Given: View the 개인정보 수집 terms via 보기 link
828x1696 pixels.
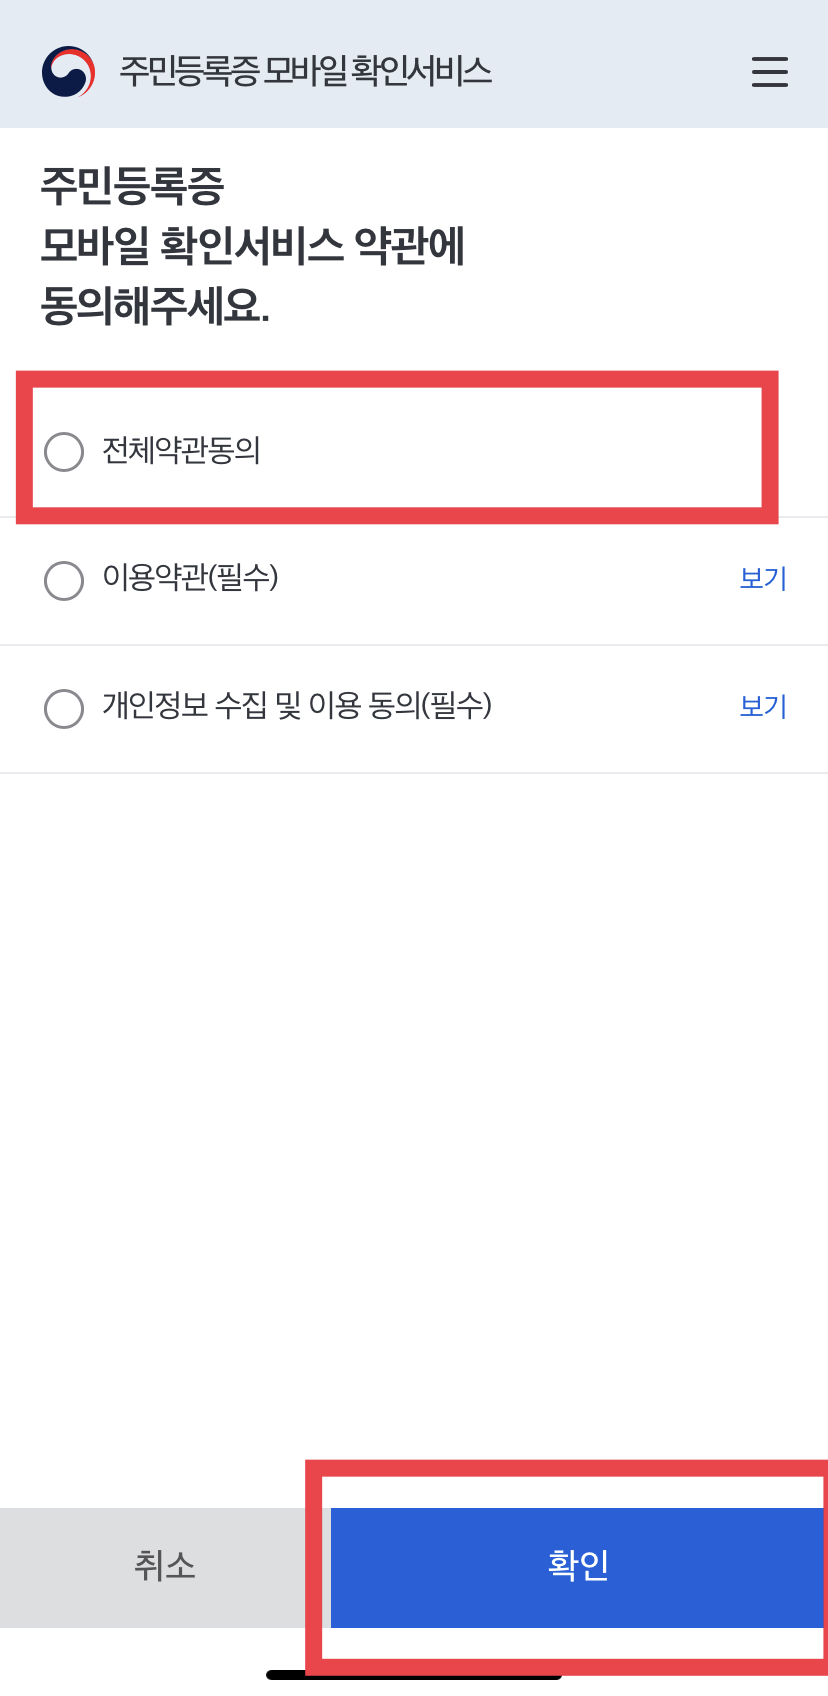Looking at the screenshot, I should pyautogui.click(x=762, y=707).
